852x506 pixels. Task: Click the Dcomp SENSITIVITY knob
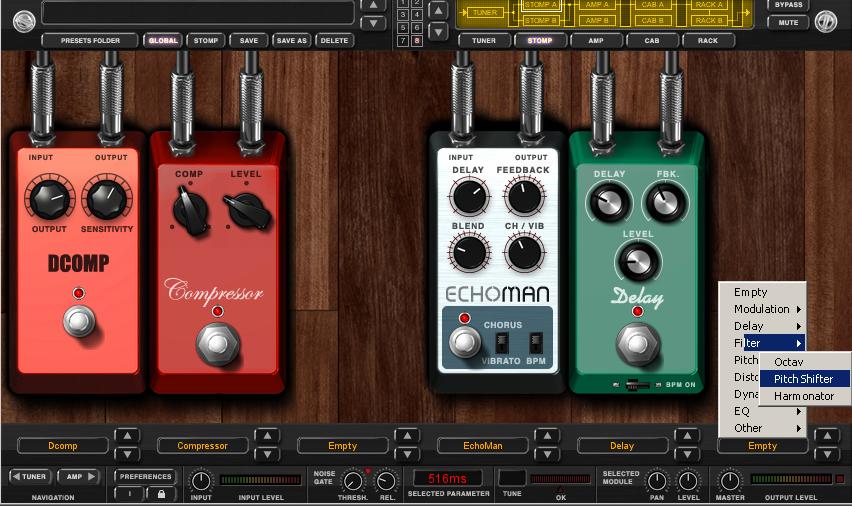[107, 198]
